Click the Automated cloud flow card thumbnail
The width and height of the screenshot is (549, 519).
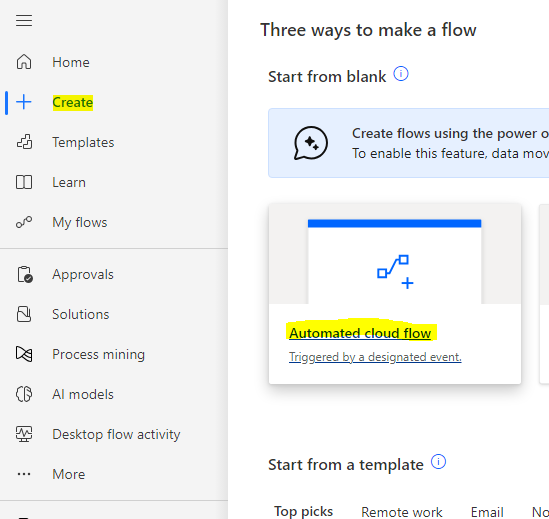(395, 261)
